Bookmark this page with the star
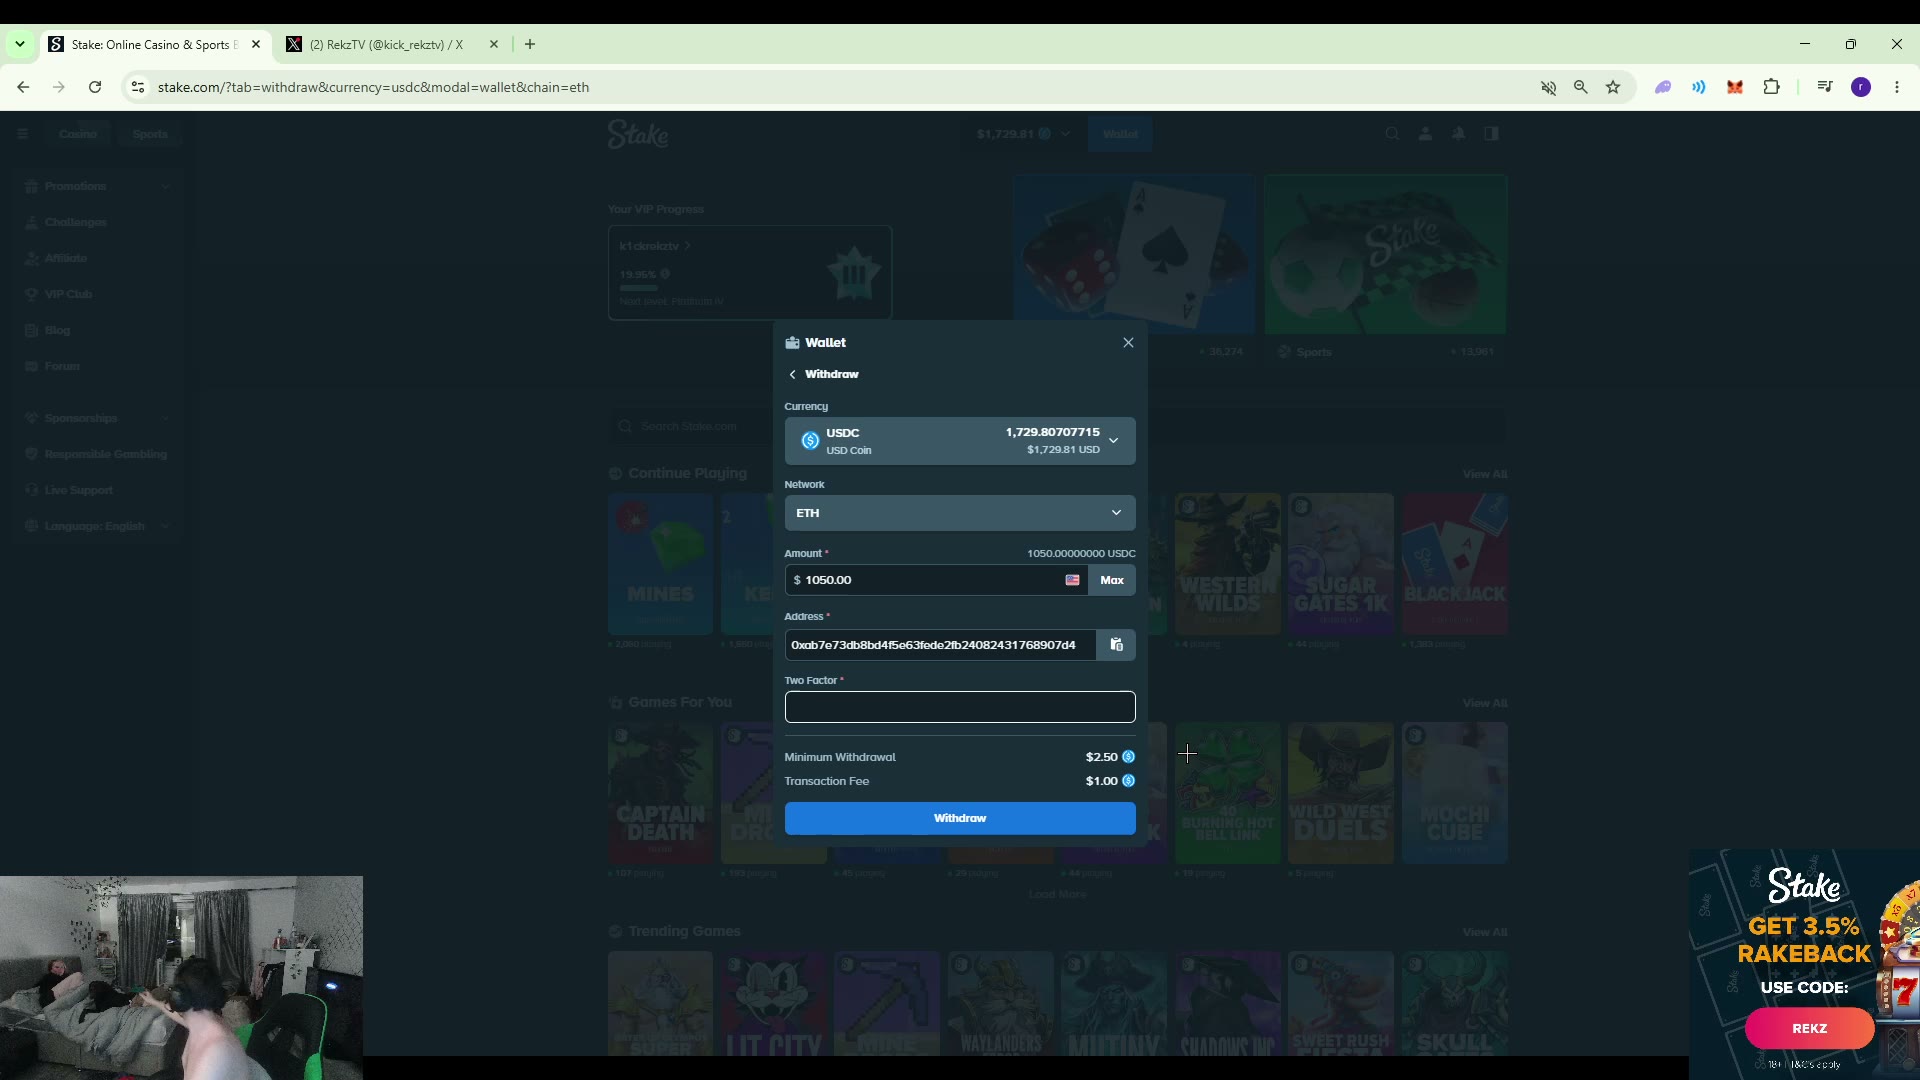The height and width of the screenshot is (1080, 1920). click(x=1613, y=87)
